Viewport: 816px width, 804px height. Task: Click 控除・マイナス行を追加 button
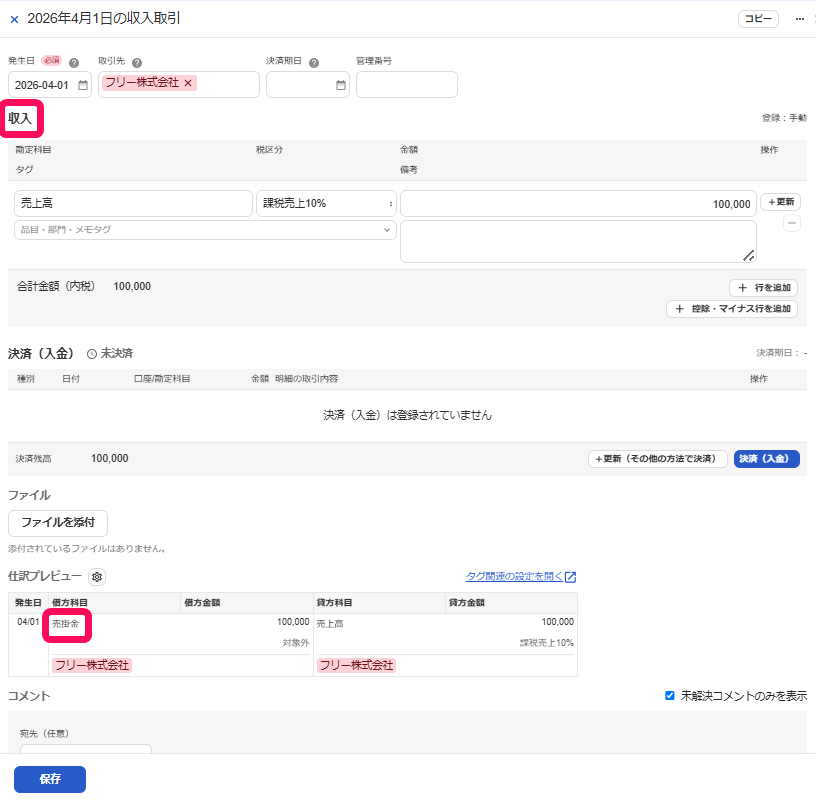(732, 309)
